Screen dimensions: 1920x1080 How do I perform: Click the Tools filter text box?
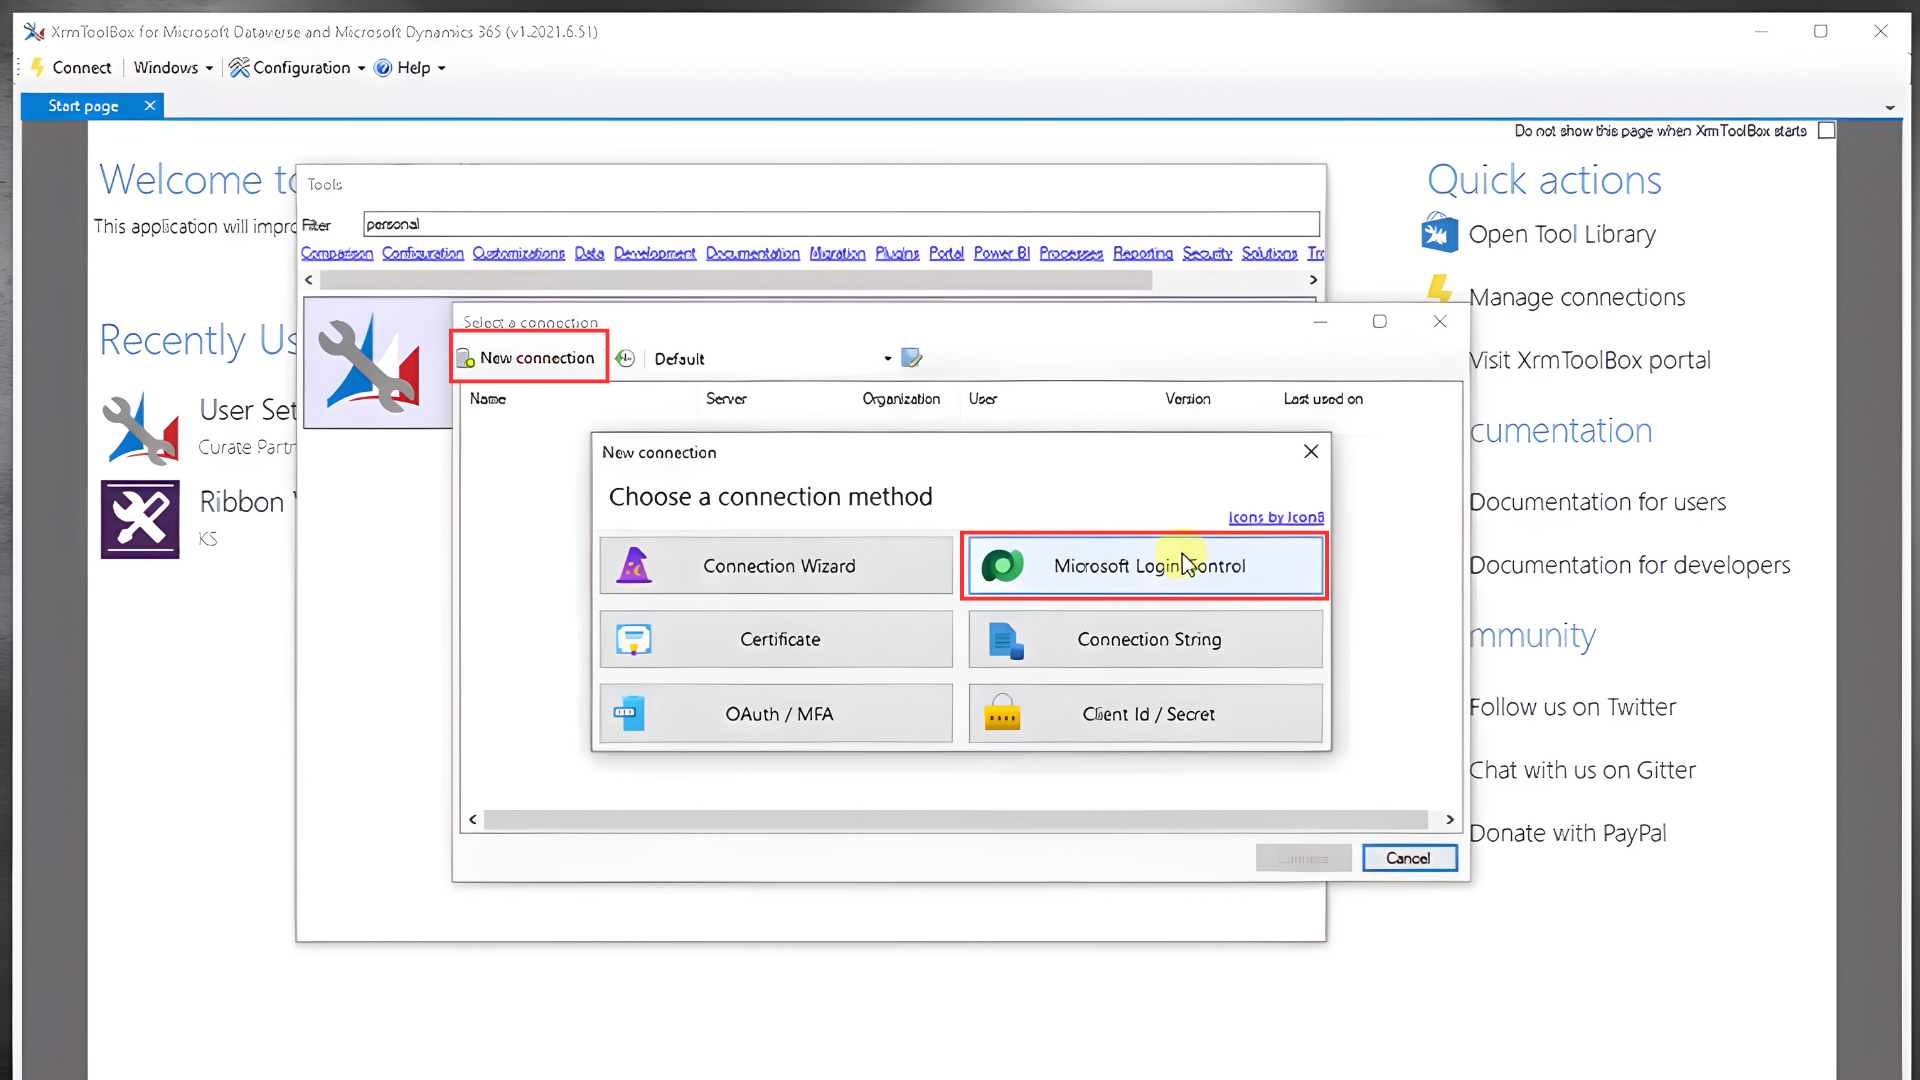tap(841, 224)
